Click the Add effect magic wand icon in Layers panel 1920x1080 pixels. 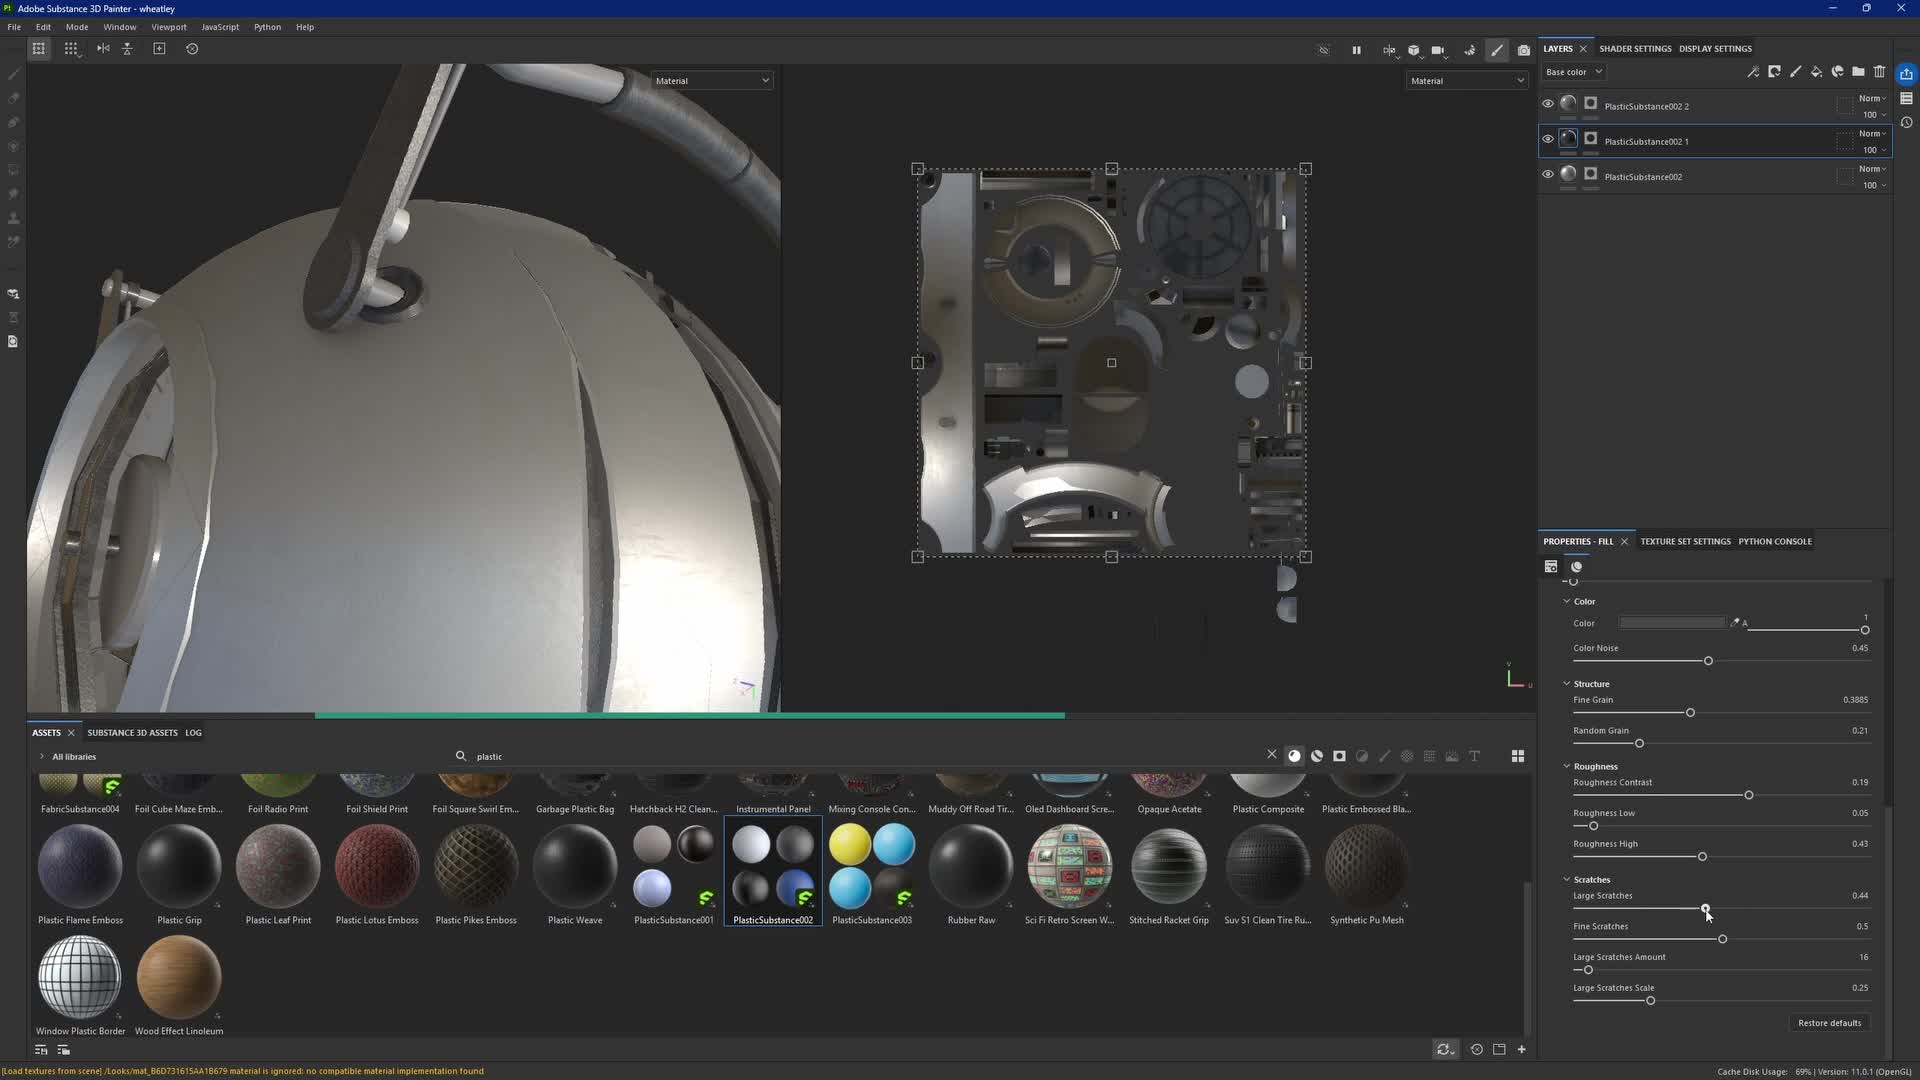pyautogui.click(x=1754, y=72)
